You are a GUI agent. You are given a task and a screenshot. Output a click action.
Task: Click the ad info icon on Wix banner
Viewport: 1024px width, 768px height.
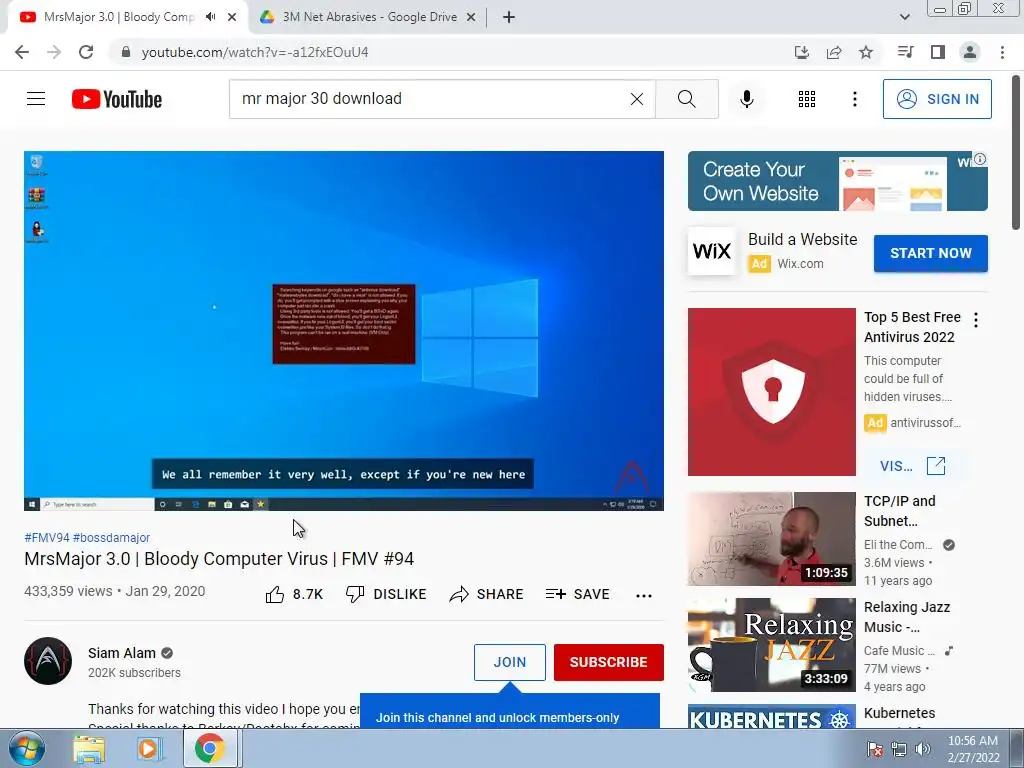[980, 159]
